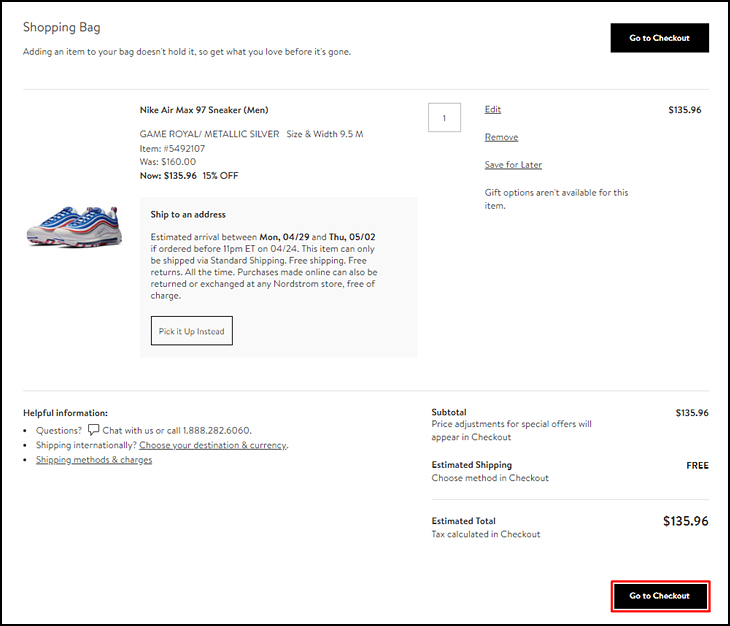Click the Shopping Bag heading
This screenshot has width=730, height=626.
pyautogui.click(x=61, y=27)
